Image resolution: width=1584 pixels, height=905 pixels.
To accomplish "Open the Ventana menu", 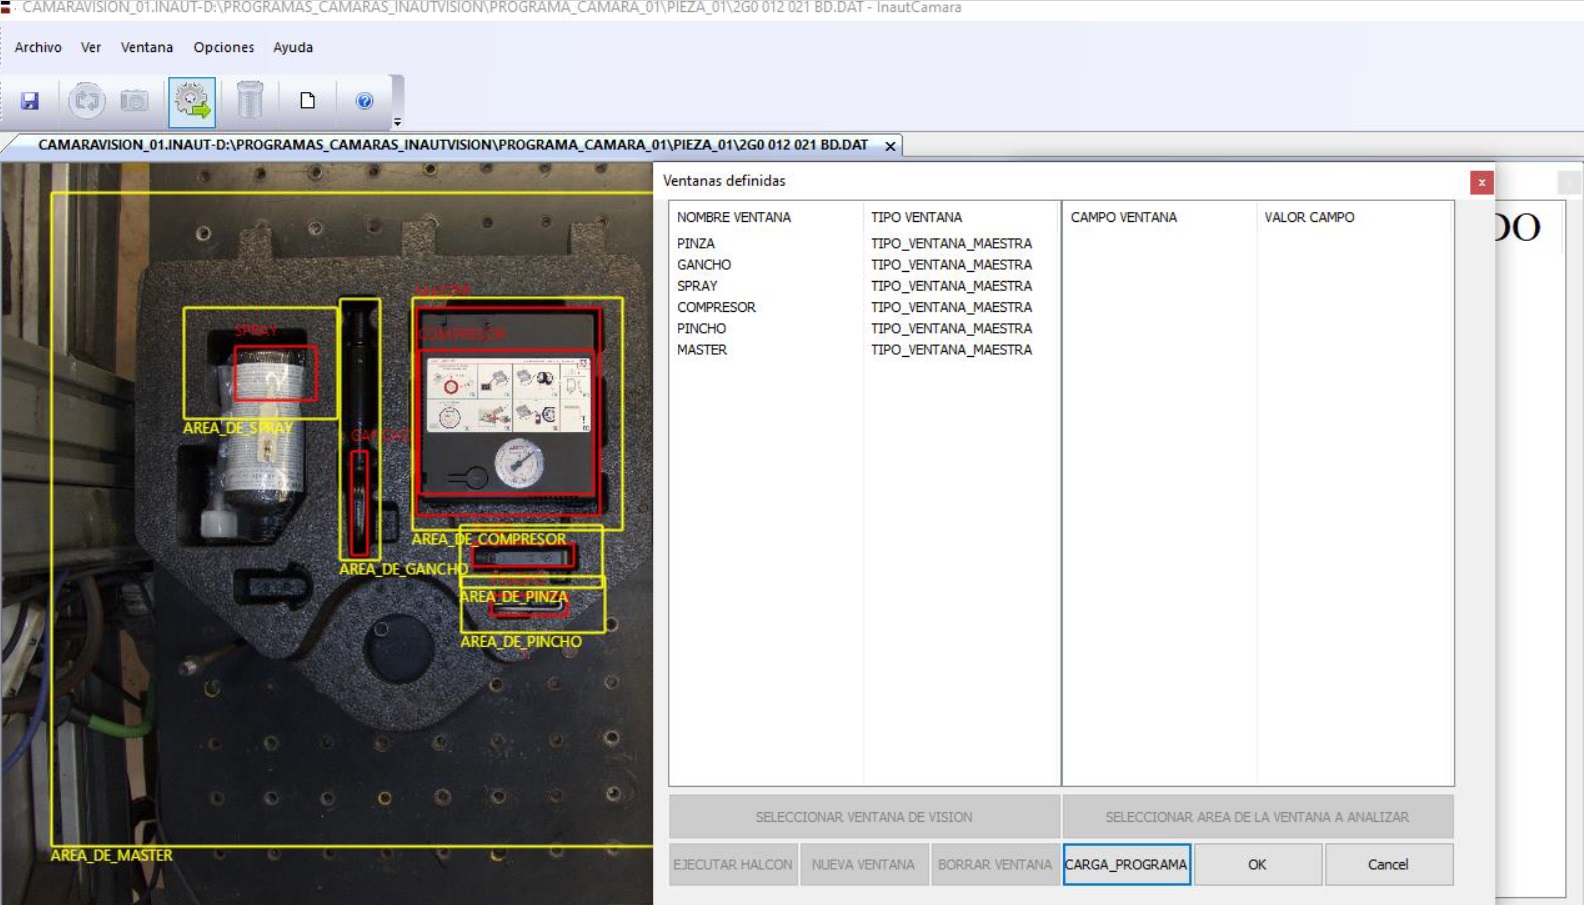I will click(146, 47).
